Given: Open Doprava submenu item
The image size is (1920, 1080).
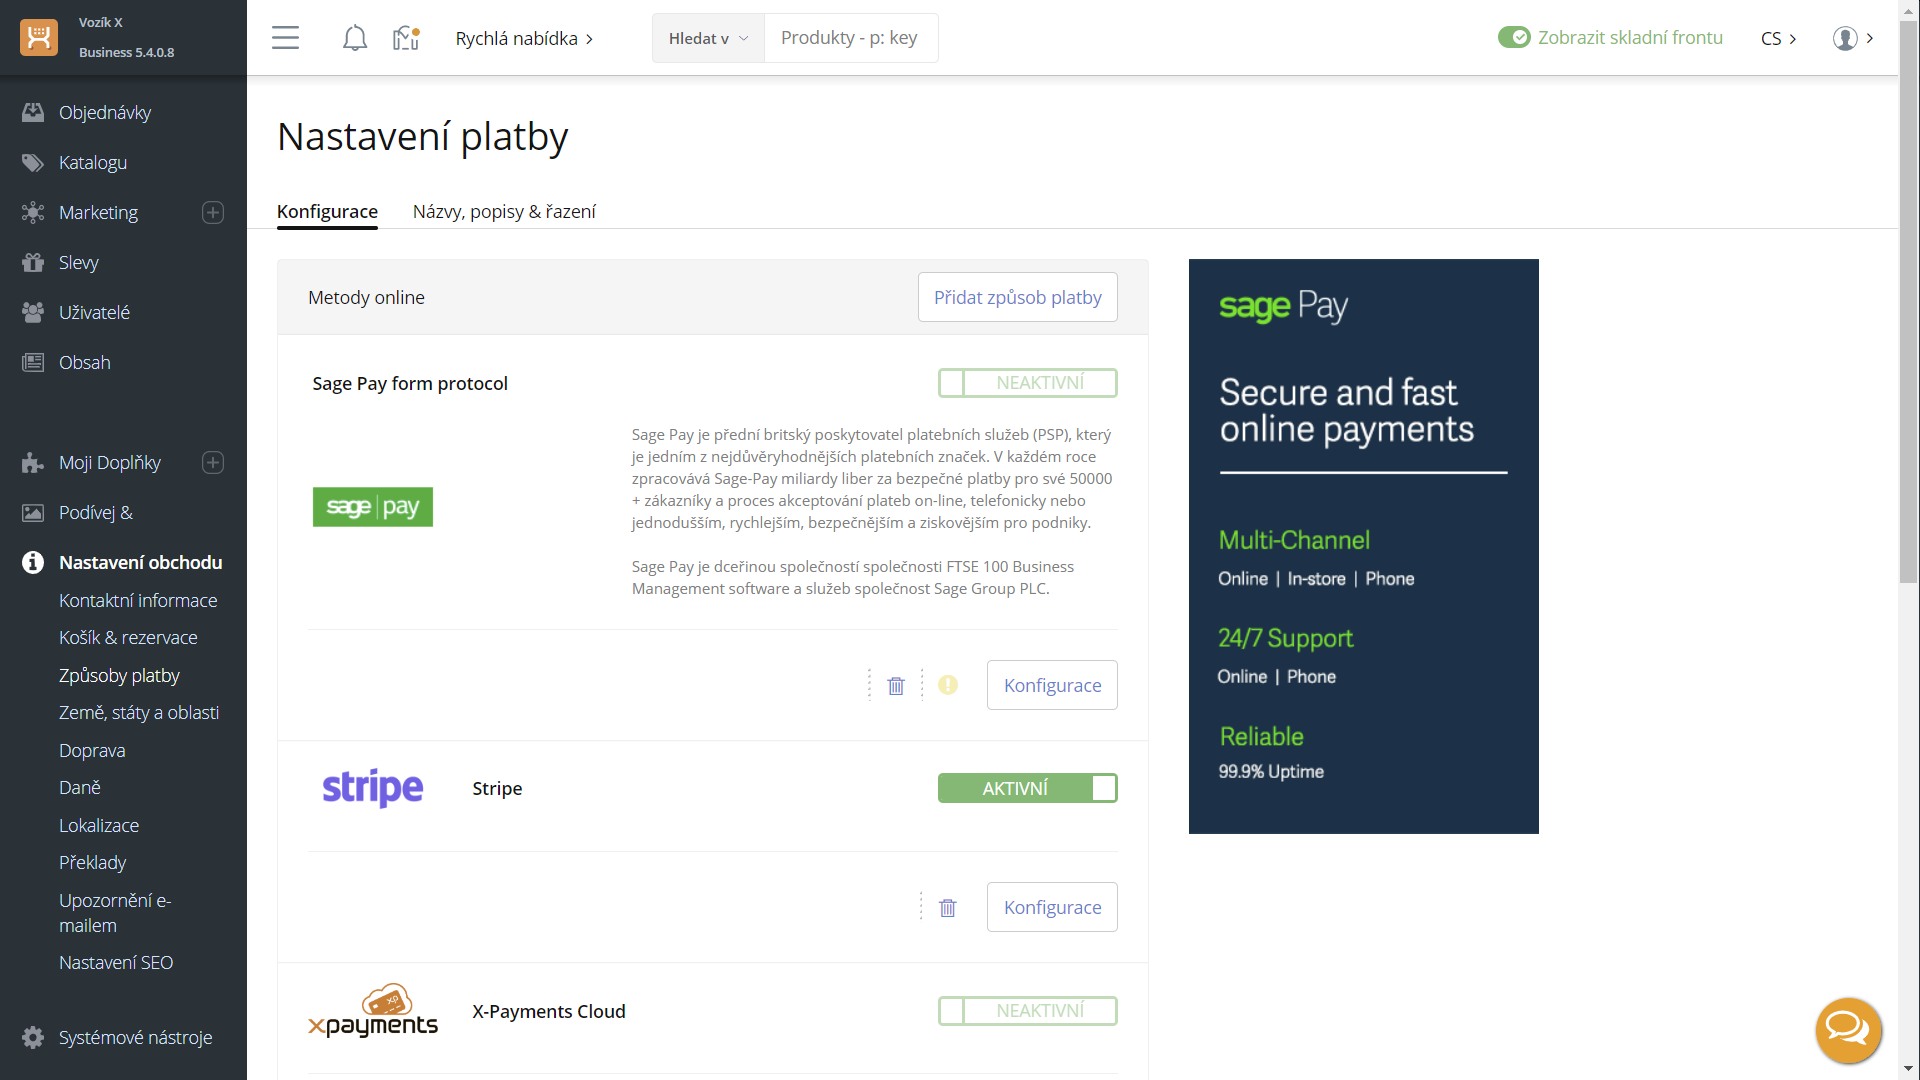Looking at the screenshot, I should 92,750.
